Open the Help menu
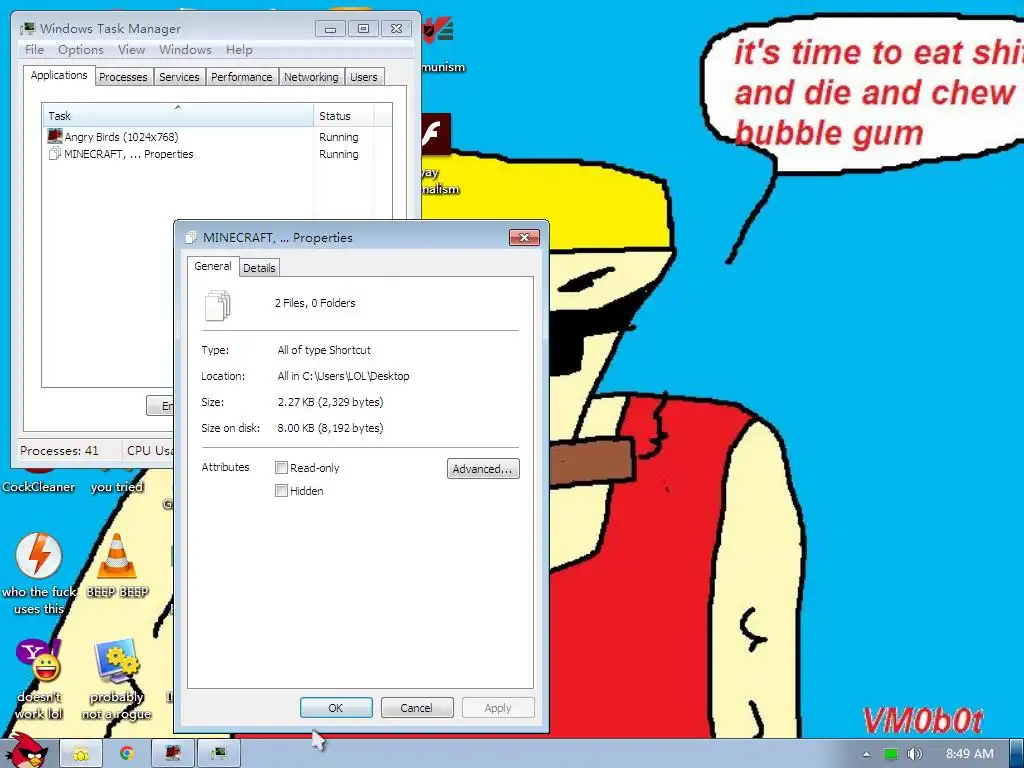 239,50
